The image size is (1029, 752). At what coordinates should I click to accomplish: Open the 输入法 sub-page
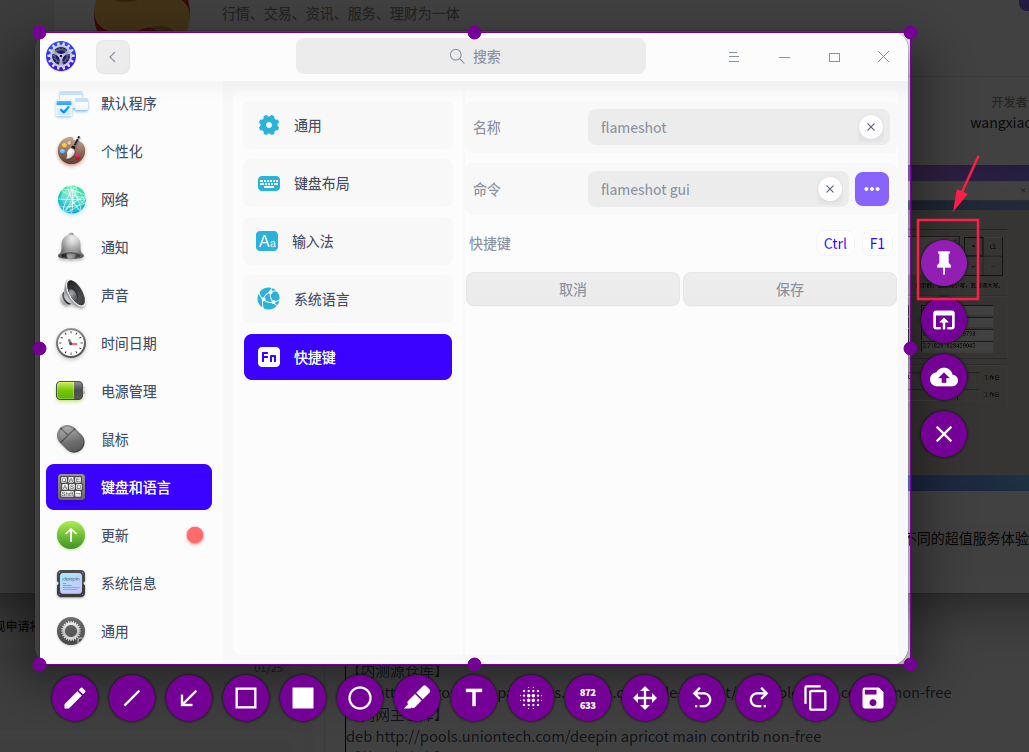click(348, 241)
